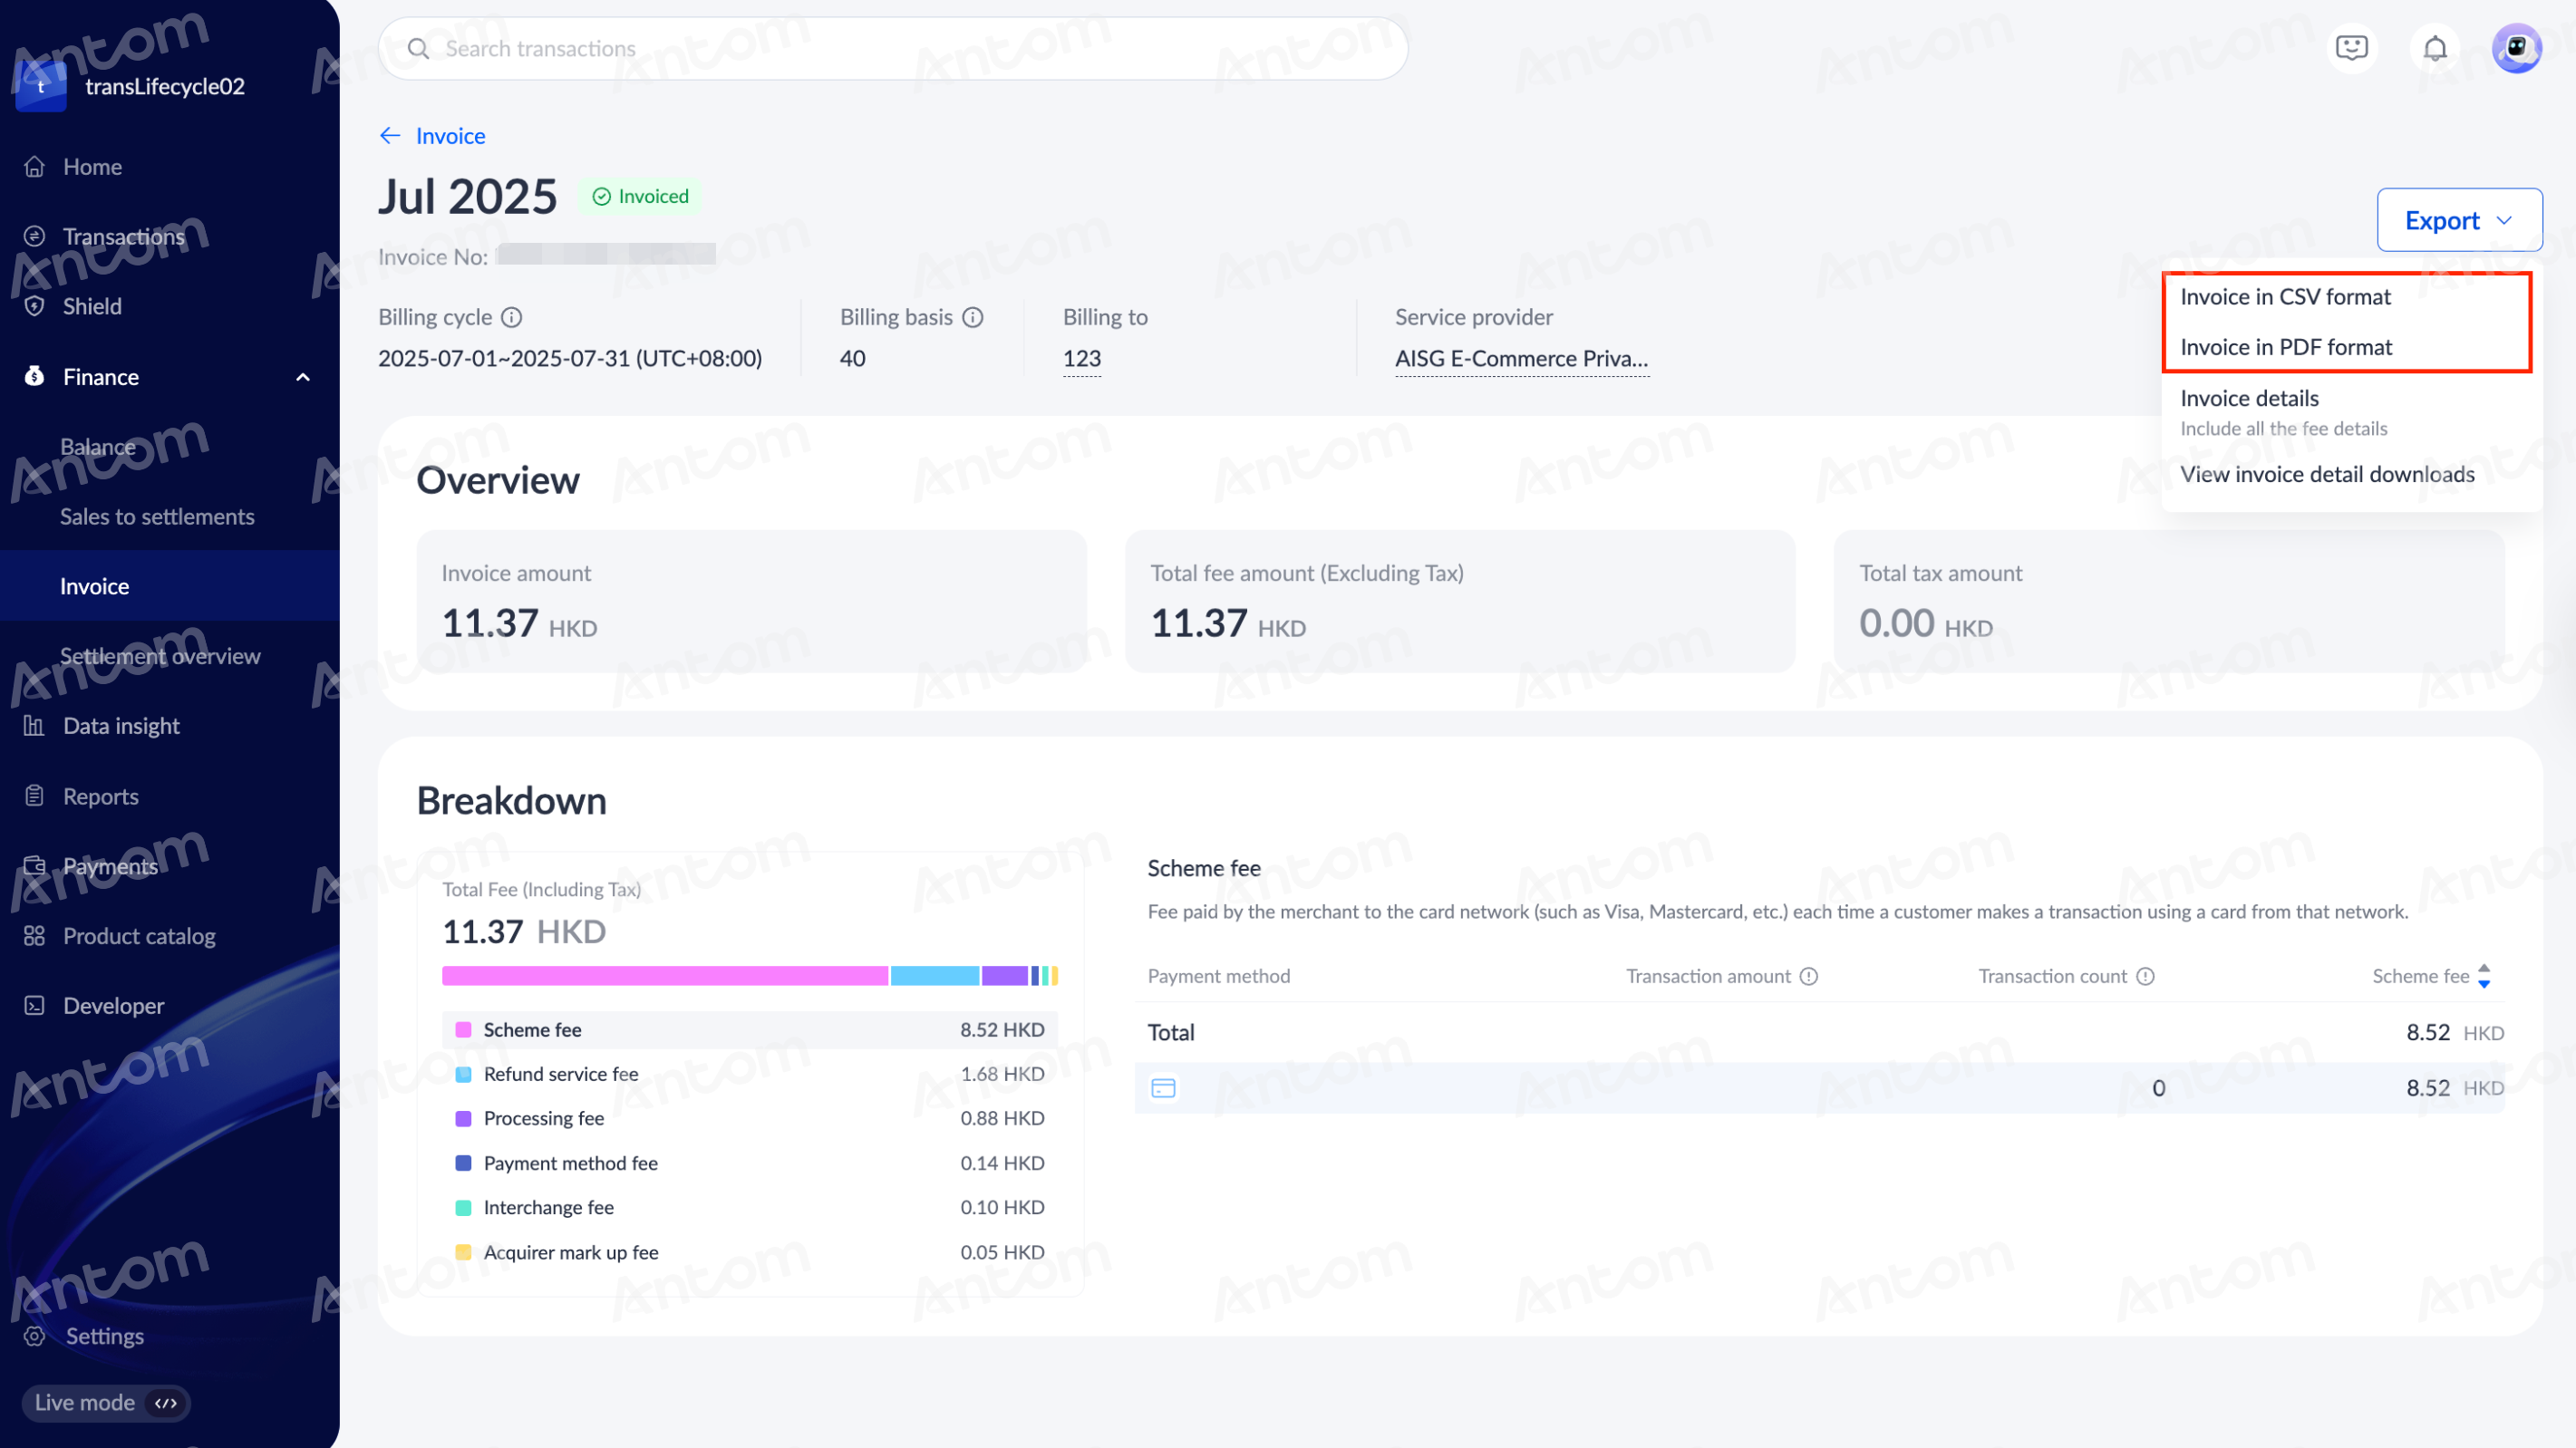Select Invoice in PDF format
The width and height of the screenshot is (2576, 1448).
coord(2286,347)
